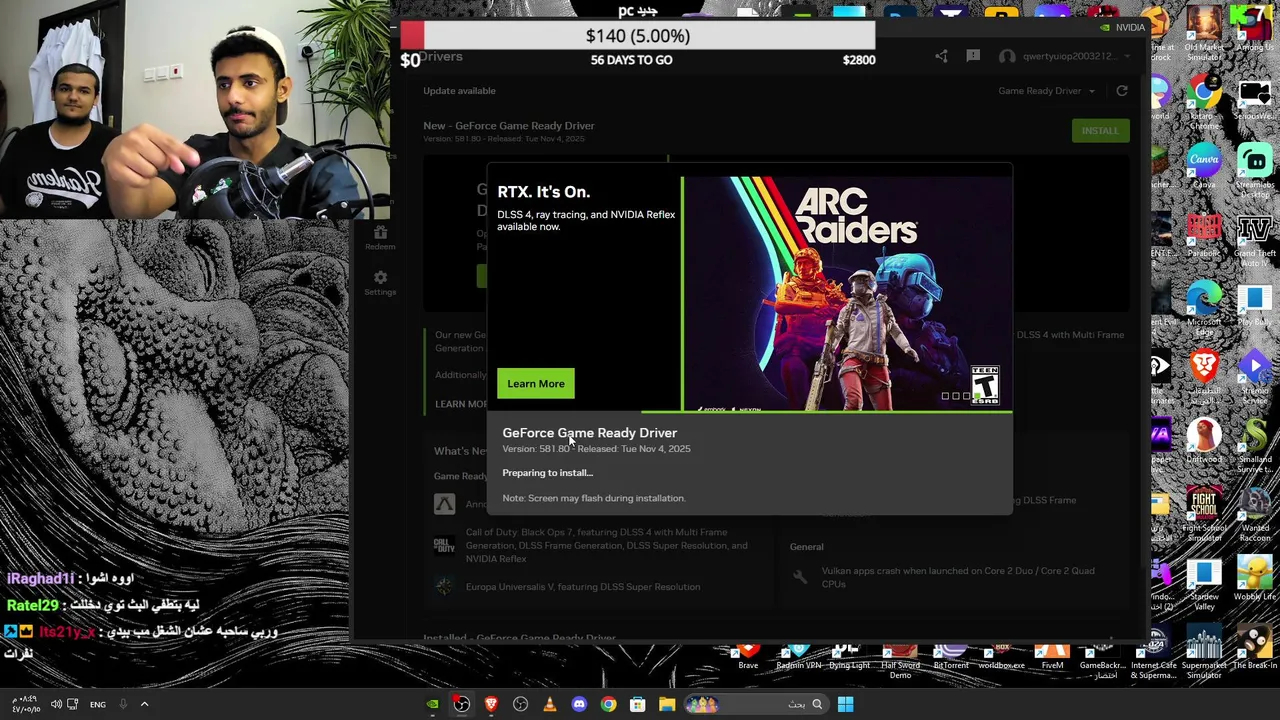Click the worldbox.exe desktop shortcut
The height and width of the screenshot is (720, 1280).
tap(1001, 657)
